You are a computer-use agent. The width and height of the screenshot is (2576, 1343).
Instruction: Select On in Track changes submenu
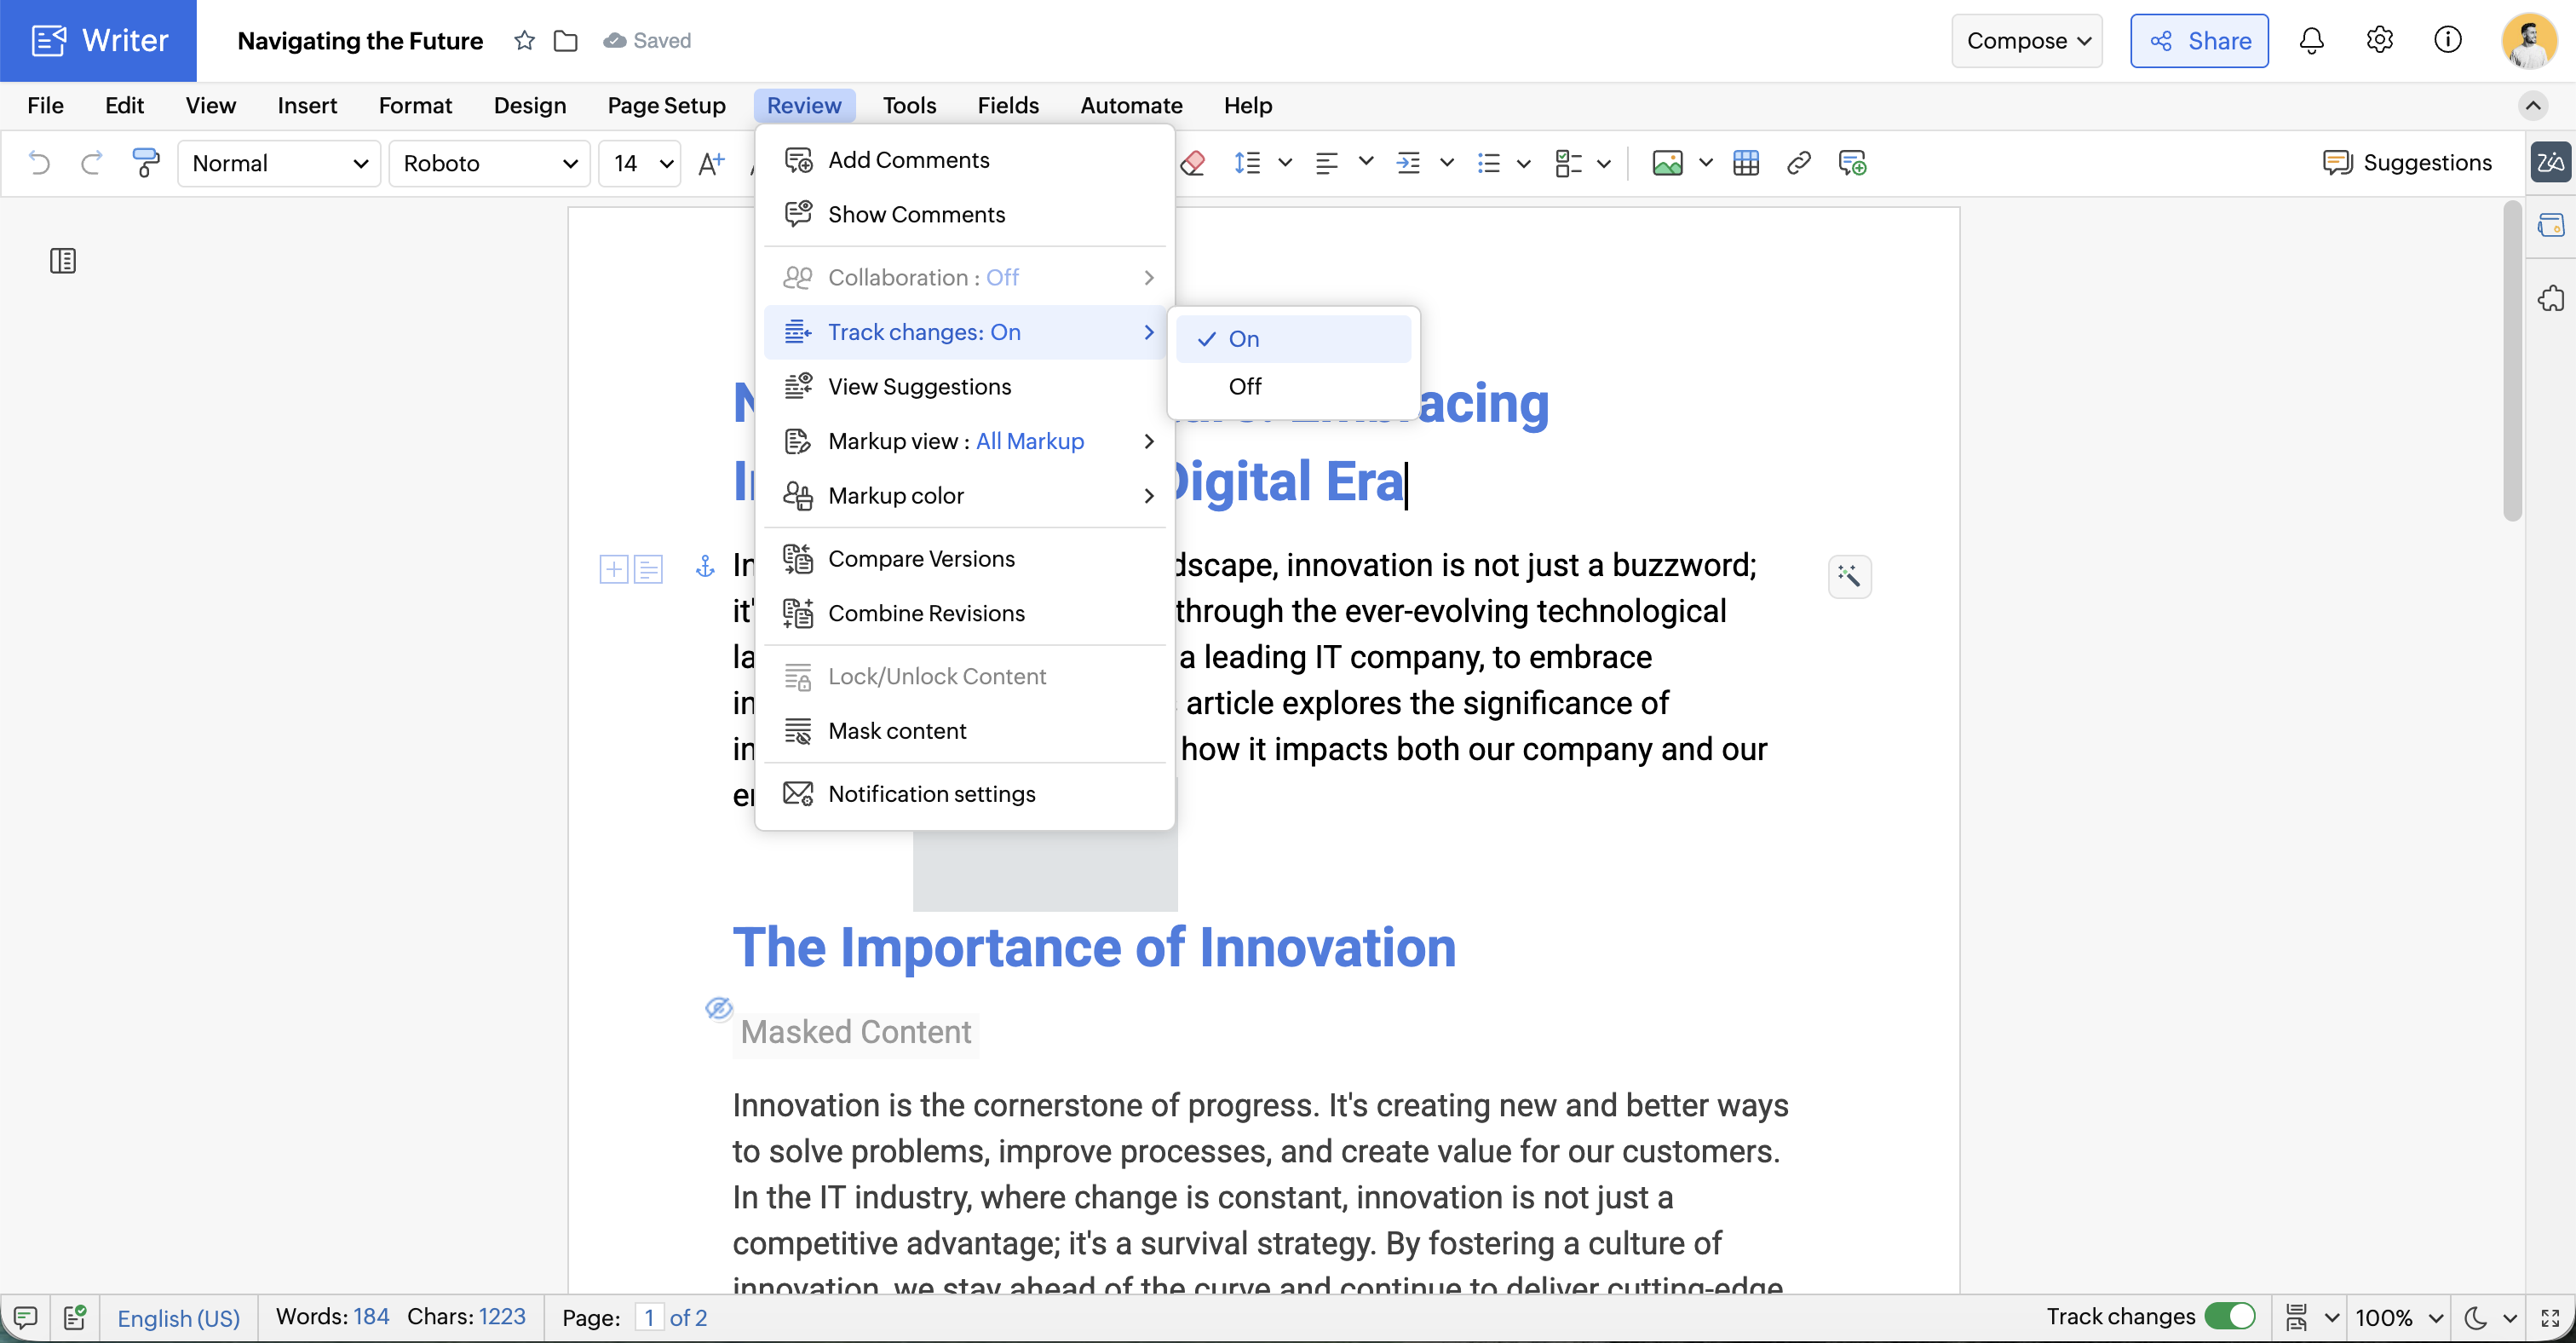(1244, 339)
